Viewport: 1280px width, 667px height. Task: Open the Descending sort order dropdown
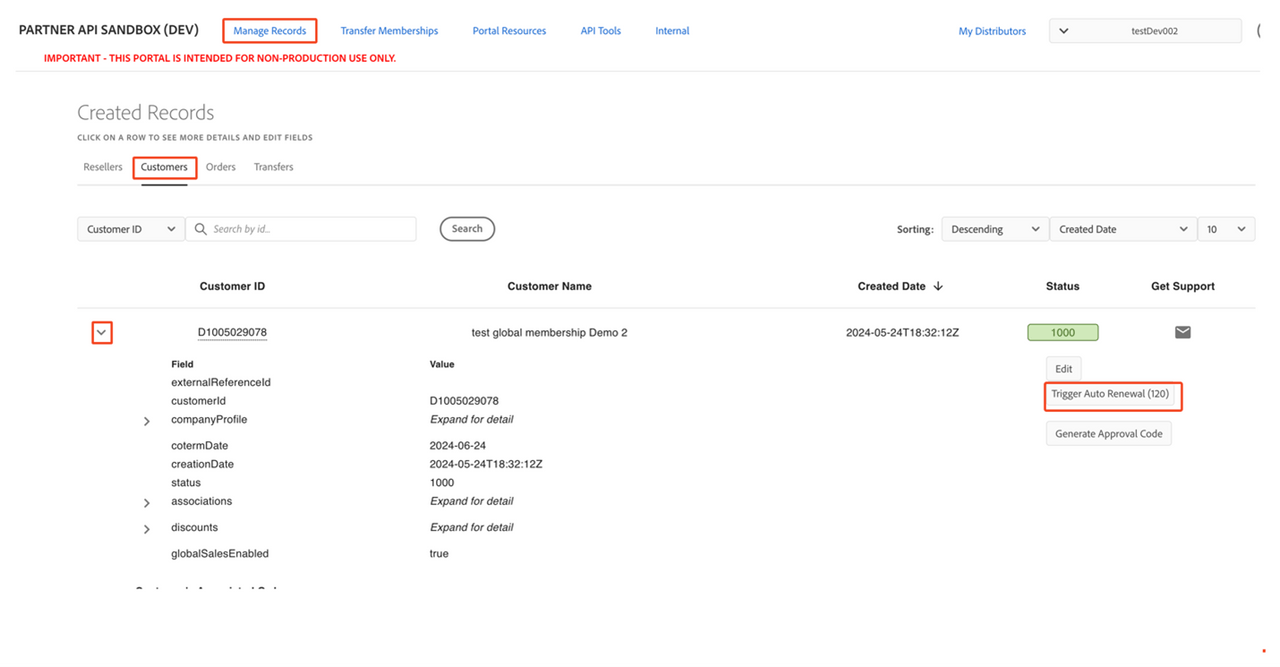(994, 229)
